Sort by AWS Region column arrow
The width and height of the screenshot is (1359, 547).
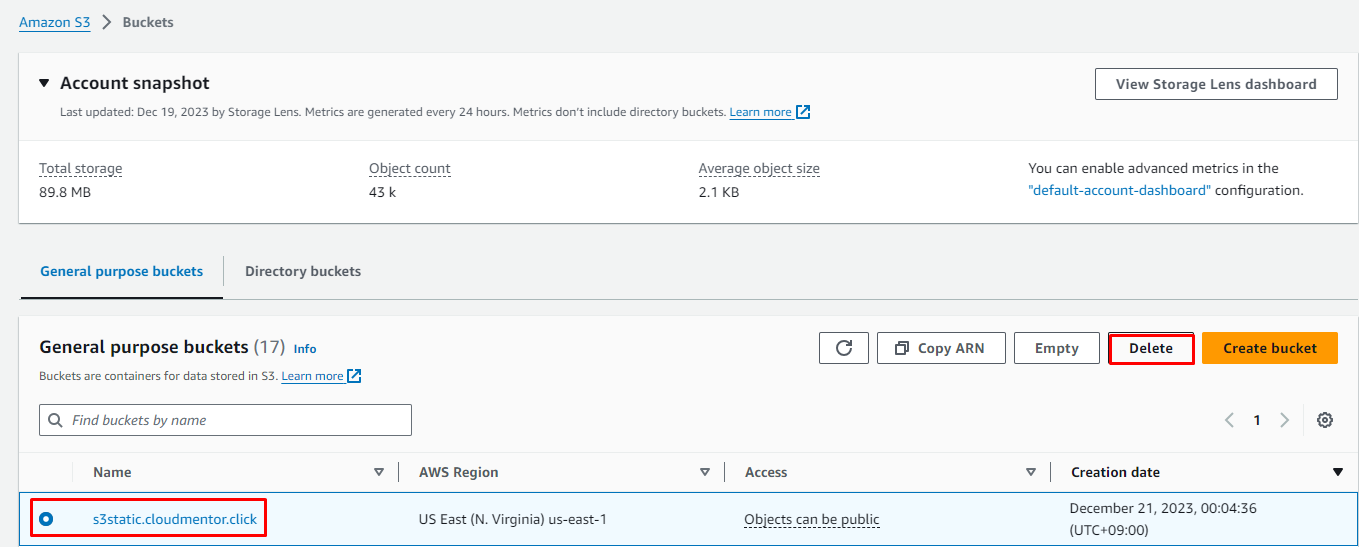click(x=705, y=472)
